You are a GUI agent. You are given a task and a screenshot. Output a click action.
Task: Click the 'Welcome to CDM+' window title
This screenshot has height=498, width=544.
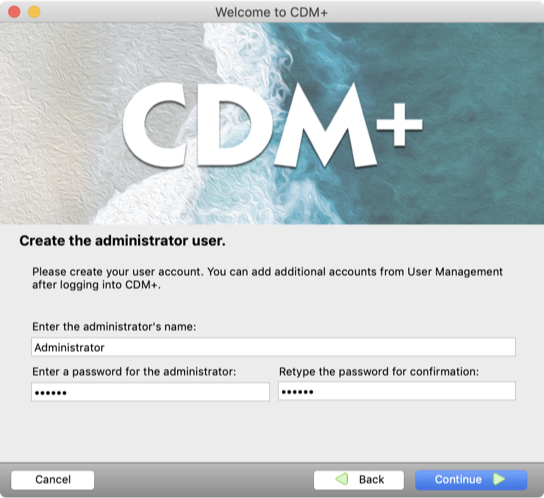coord(271,12)
